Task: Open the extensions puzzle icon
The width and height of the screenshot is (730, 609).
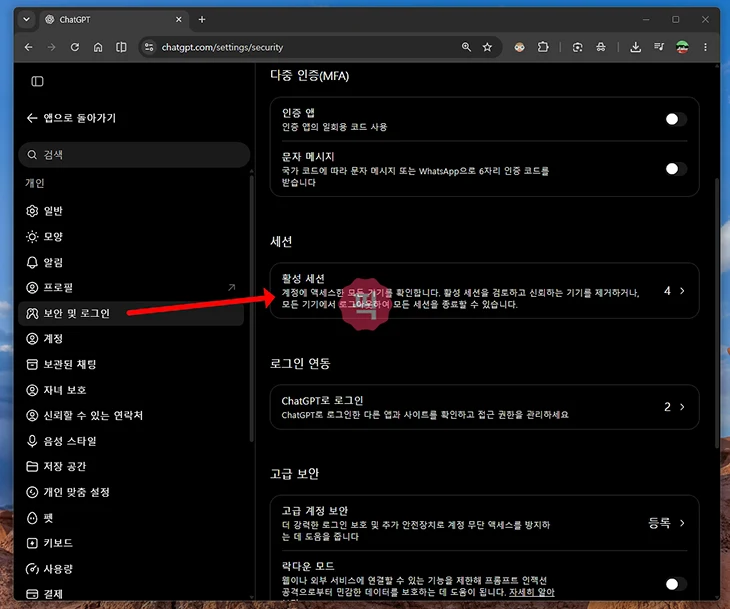Action: pyautogui.click(x=543, y=47)
